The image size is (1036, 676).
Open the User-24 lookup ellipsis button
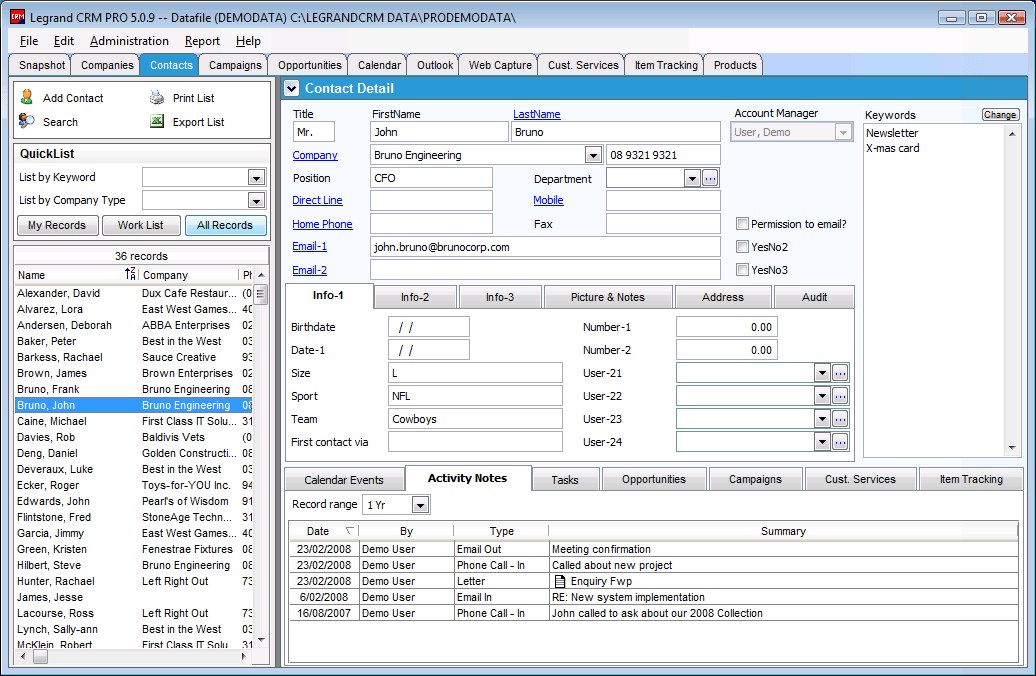[840, 442]
